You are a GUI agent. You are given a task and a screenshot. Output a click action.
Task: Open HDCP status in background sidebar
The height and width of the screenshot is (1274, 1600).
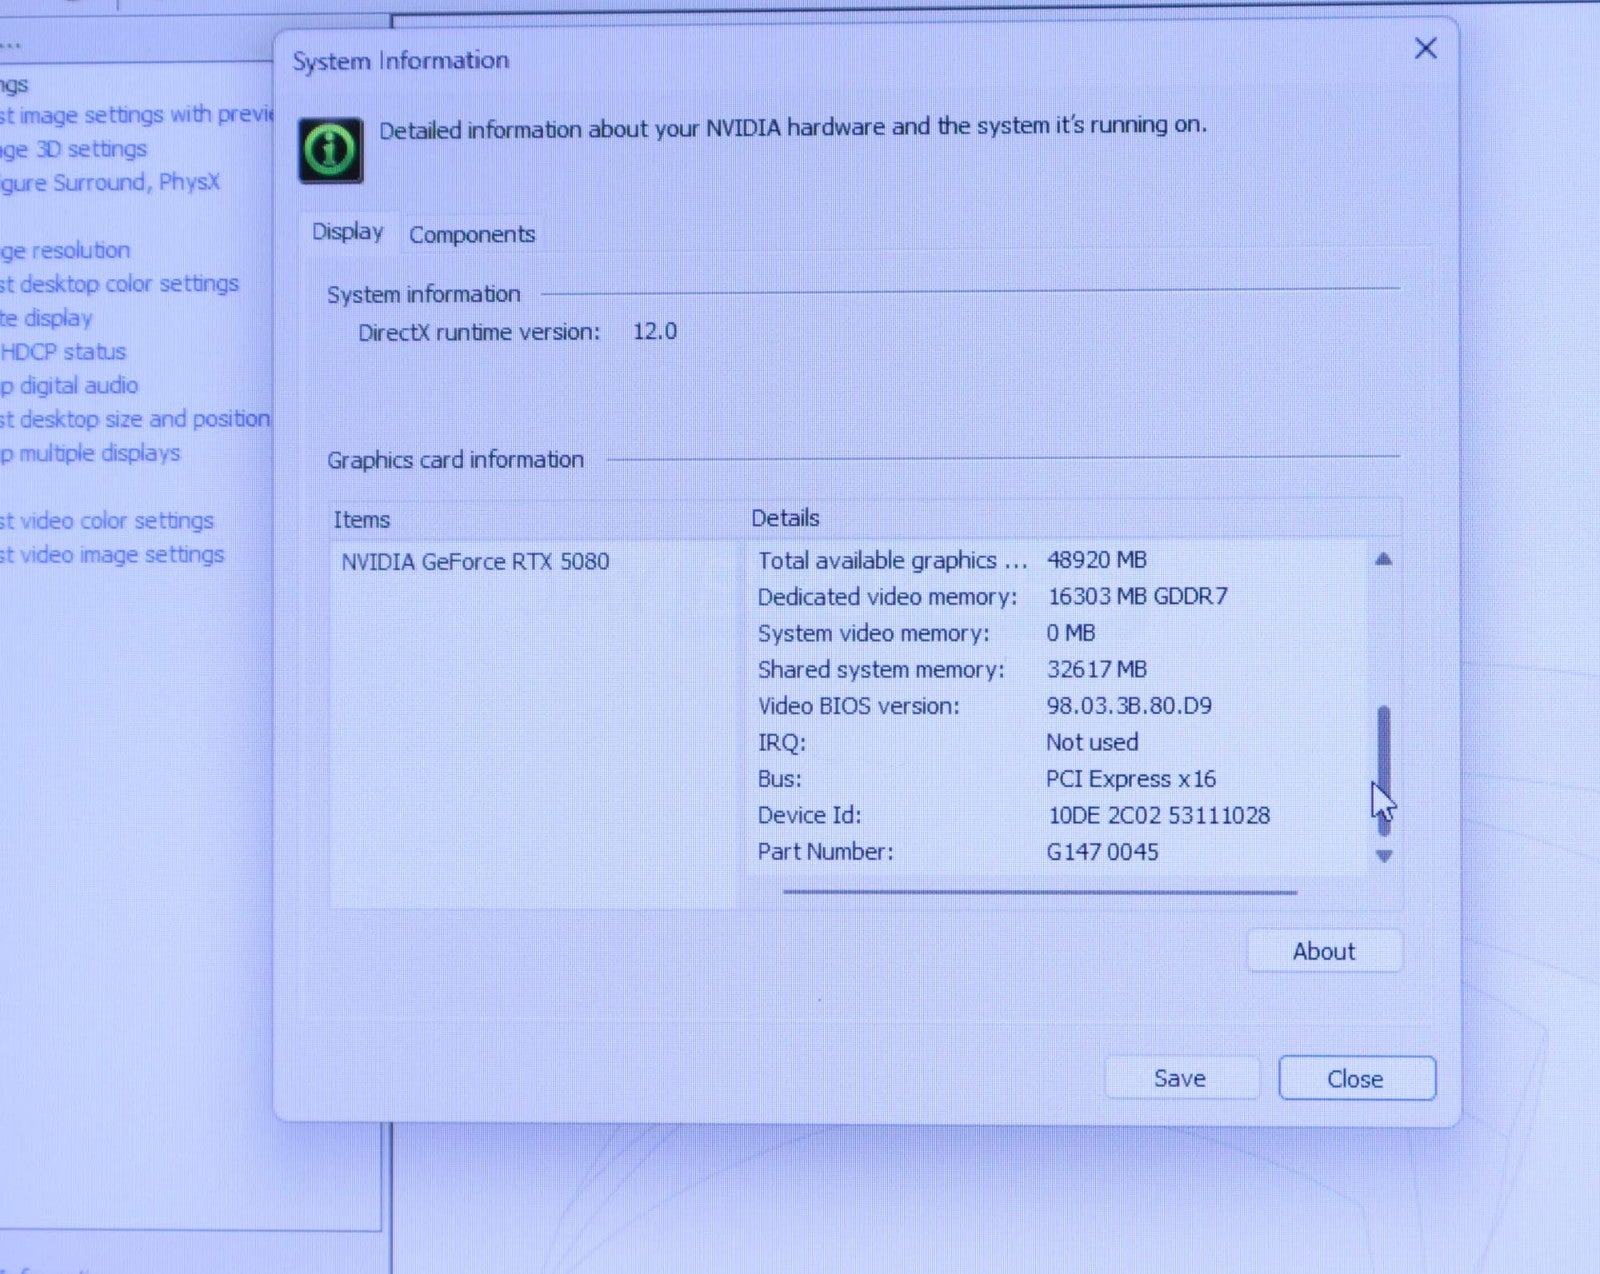point(63,352)
